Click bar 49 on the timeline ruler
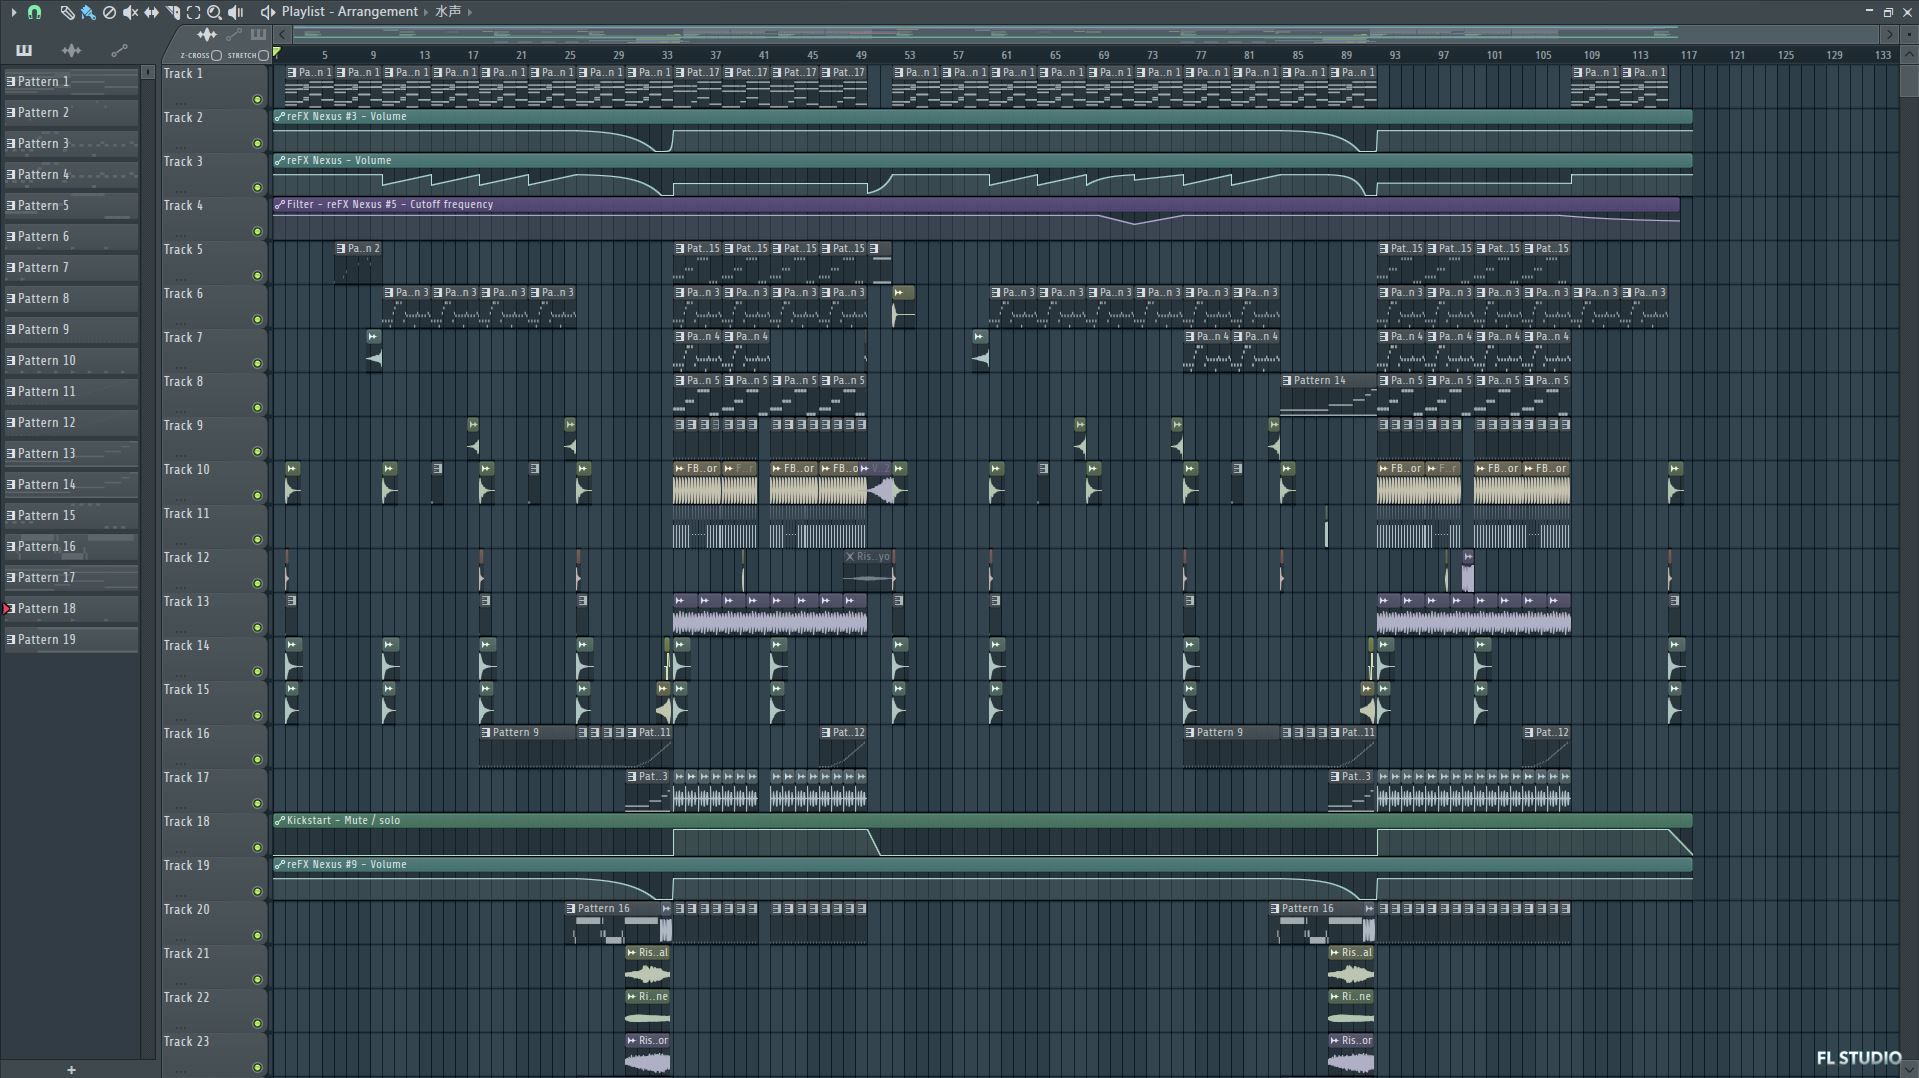Image resolution: width=1919 pixels, height=1078 pixels. click(861, 55)
